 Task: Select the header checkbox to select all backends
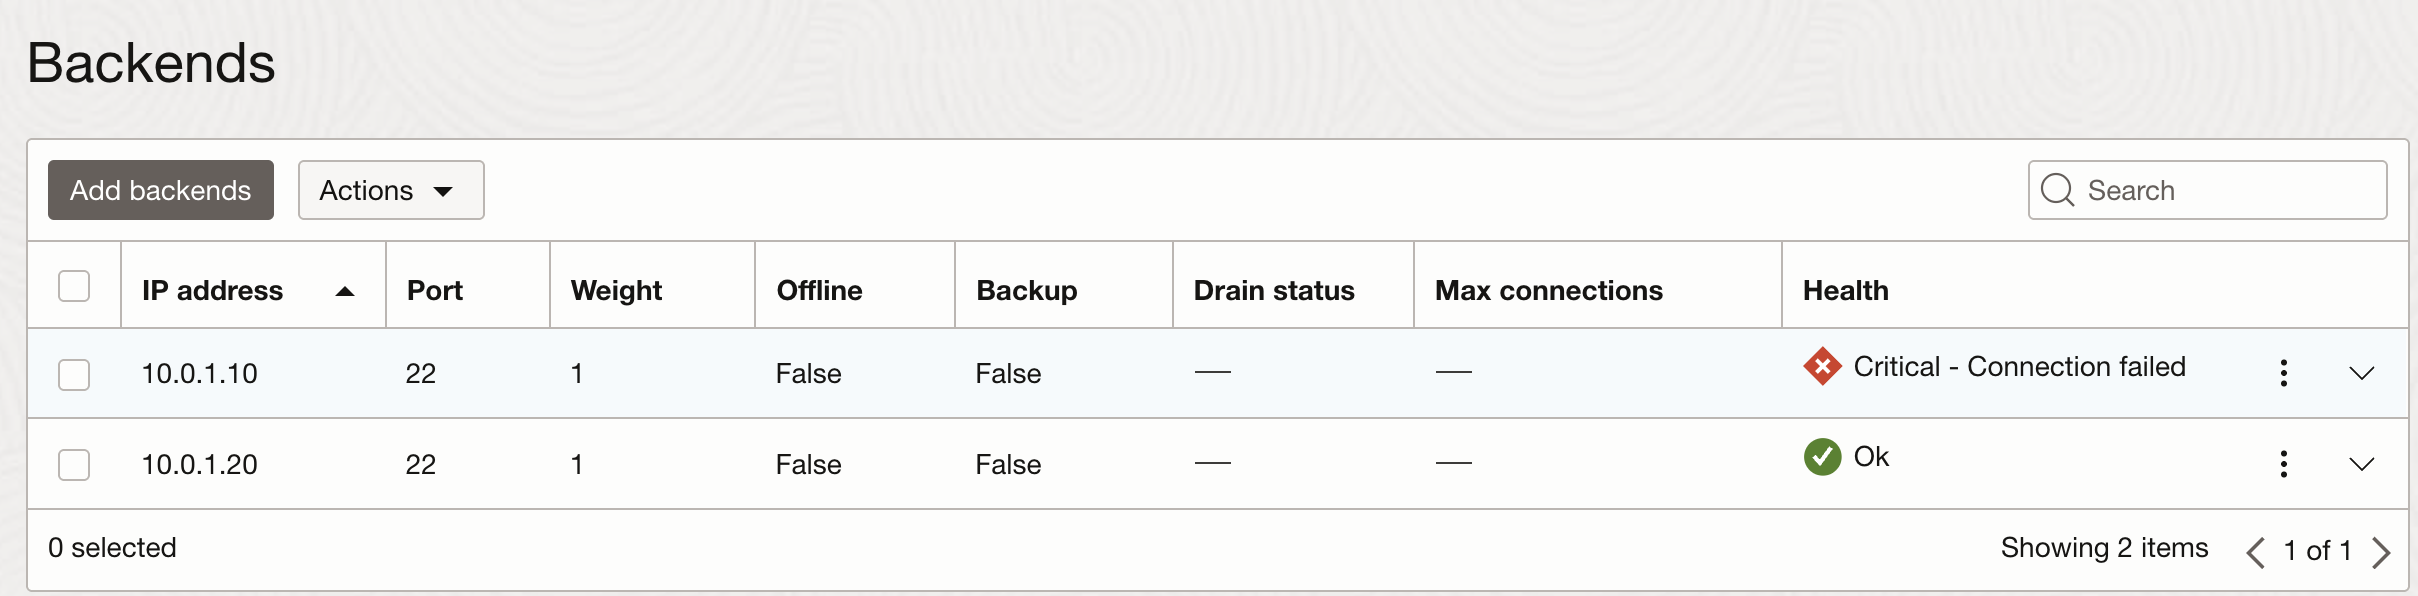click(x=74, y=286)
